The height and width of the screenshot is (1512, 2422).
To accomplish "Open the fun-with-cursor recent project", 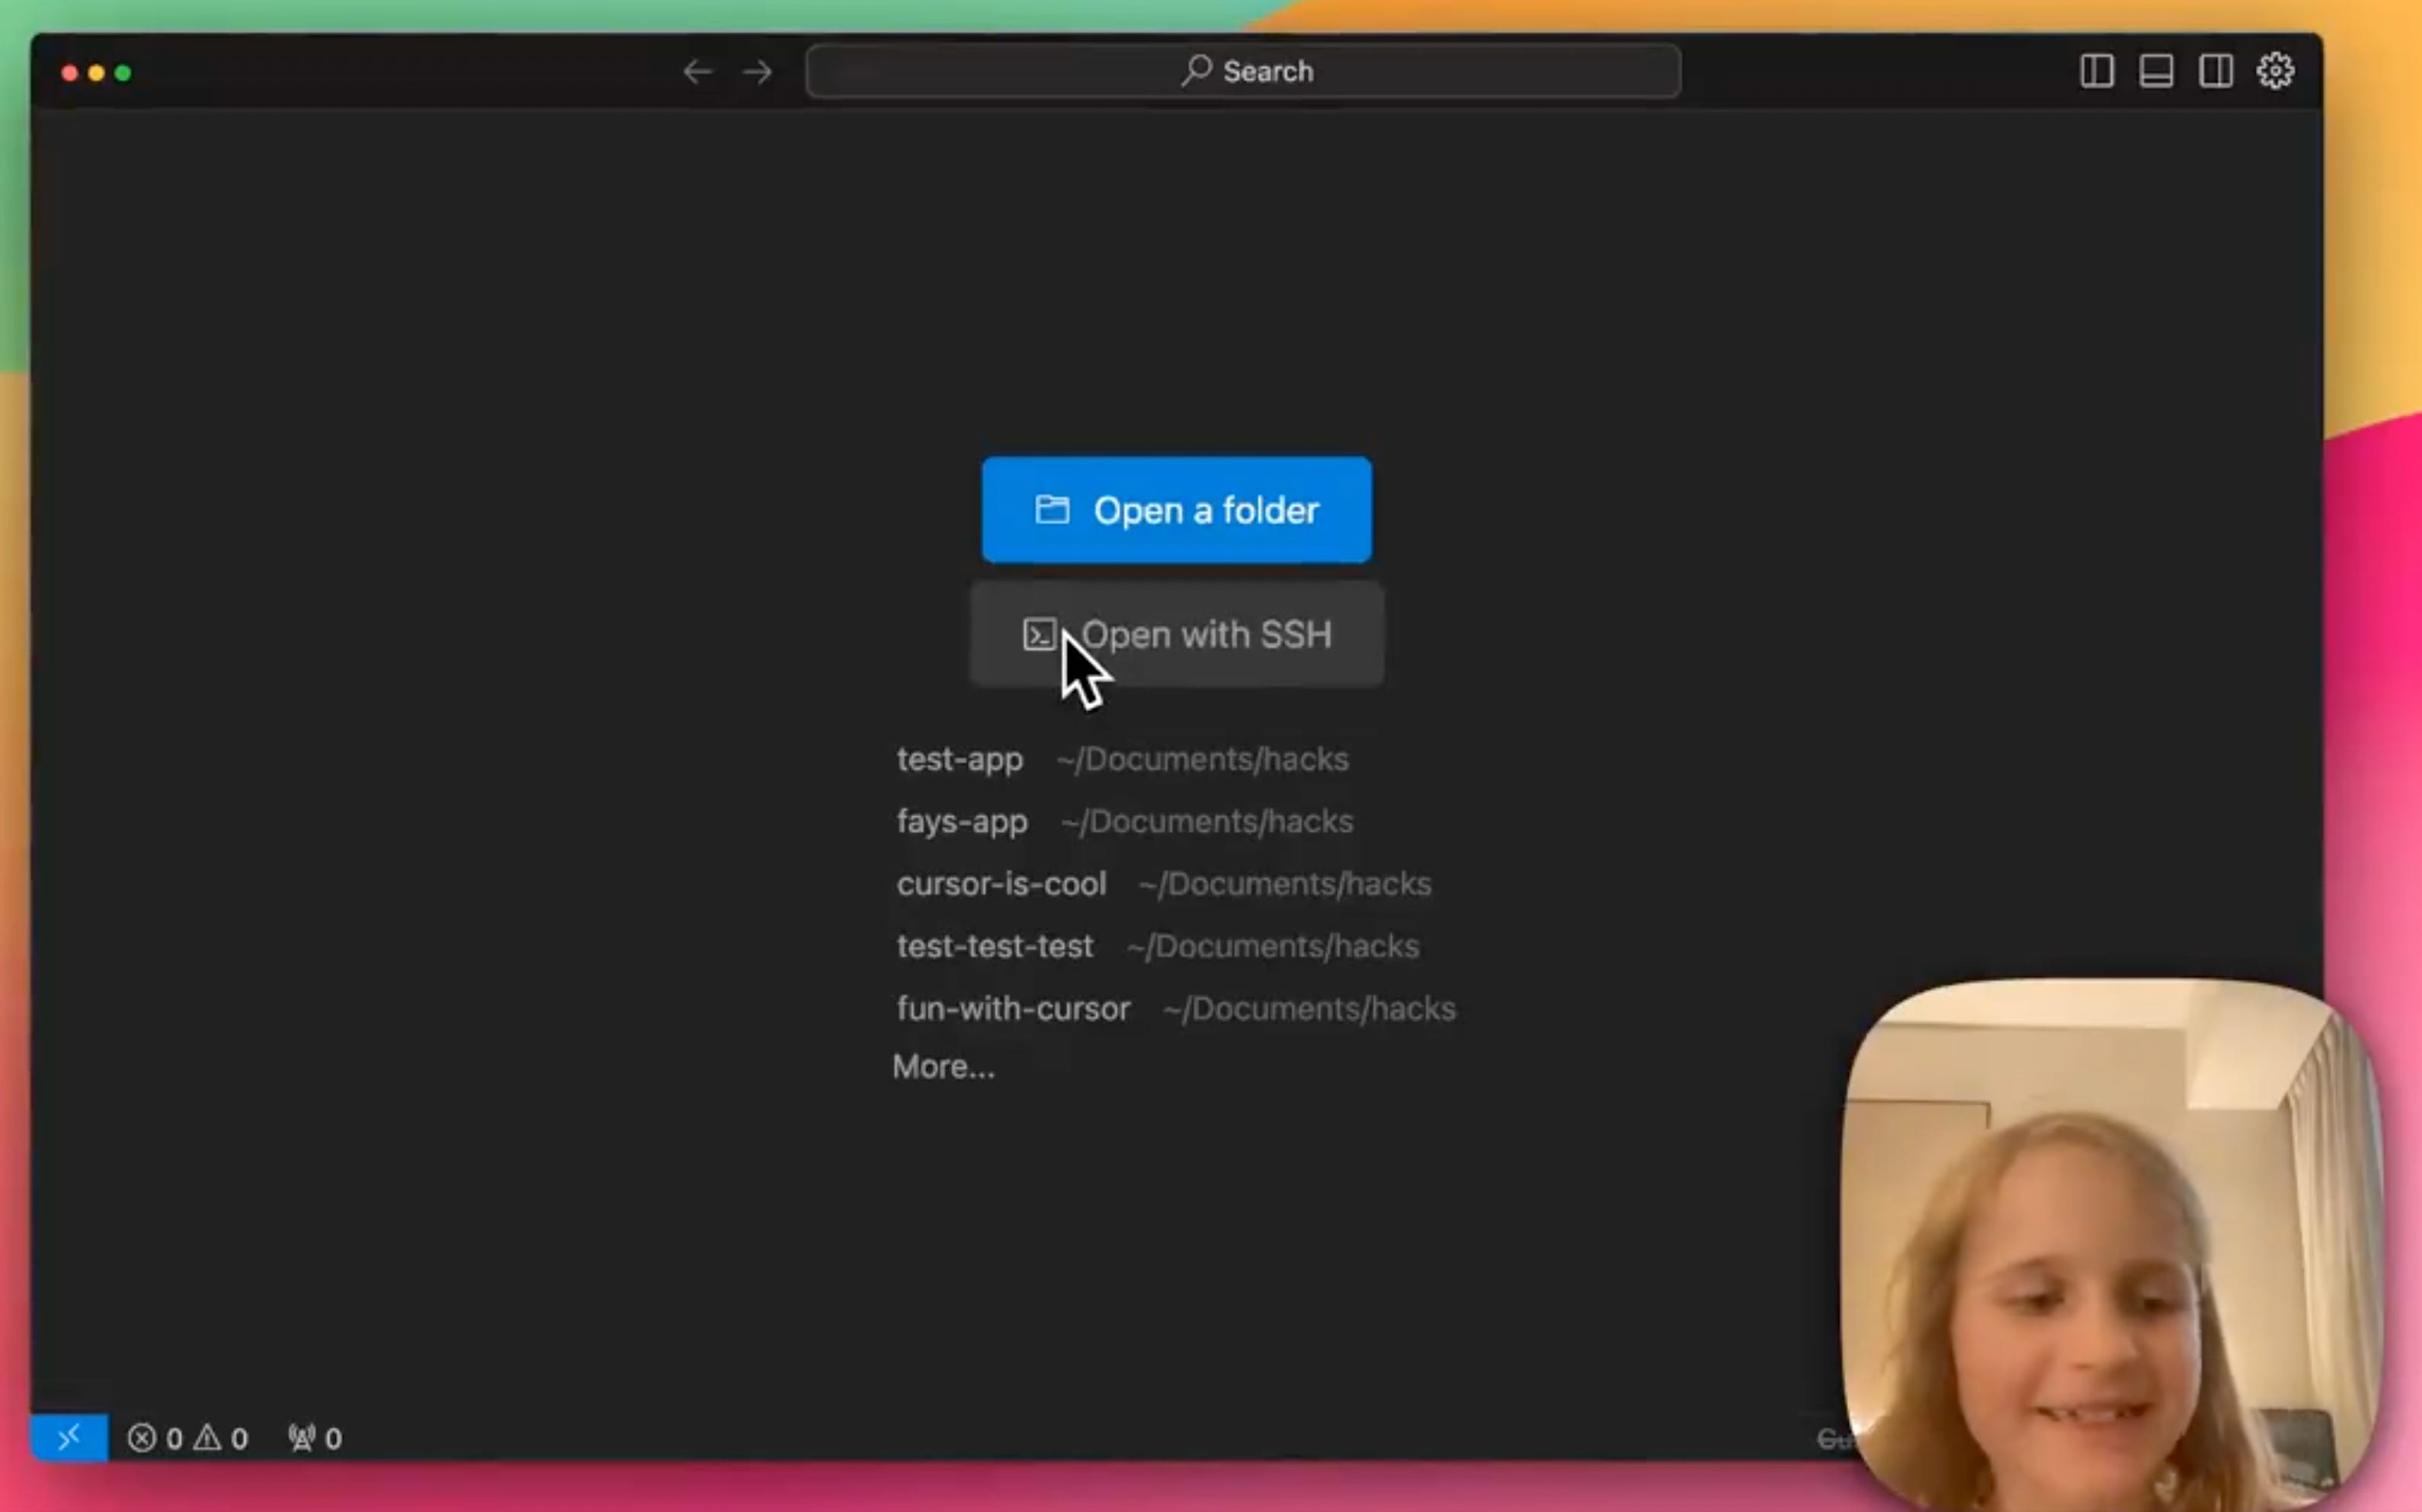I will 1013,1008.
